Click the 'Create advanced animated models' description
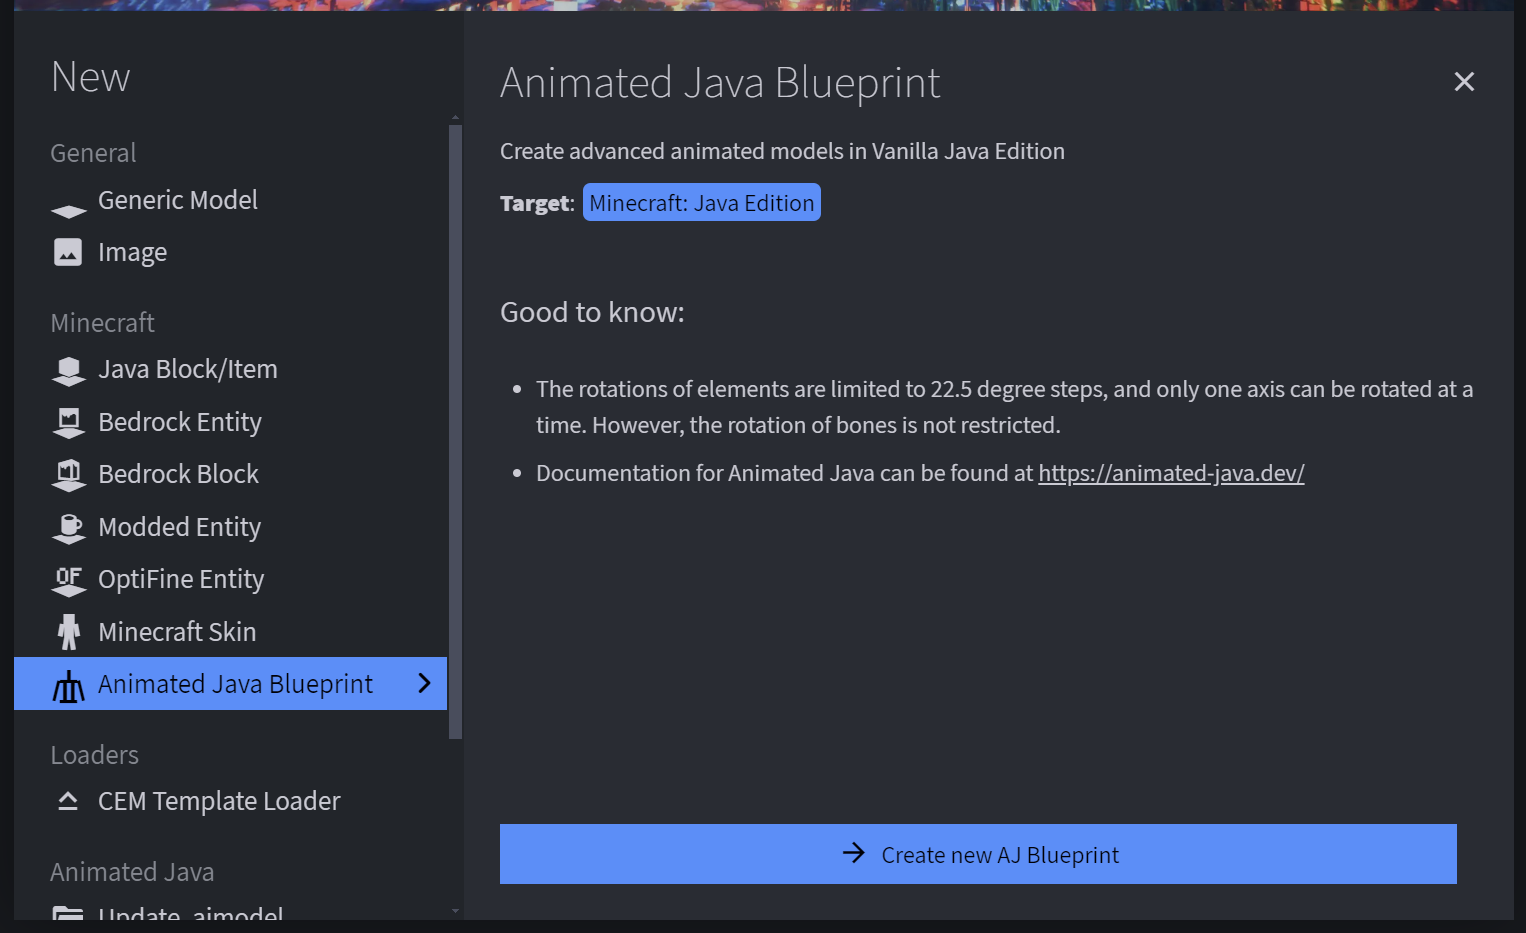The height and width of the screenshot is (933, 1526). click(782, 151)
